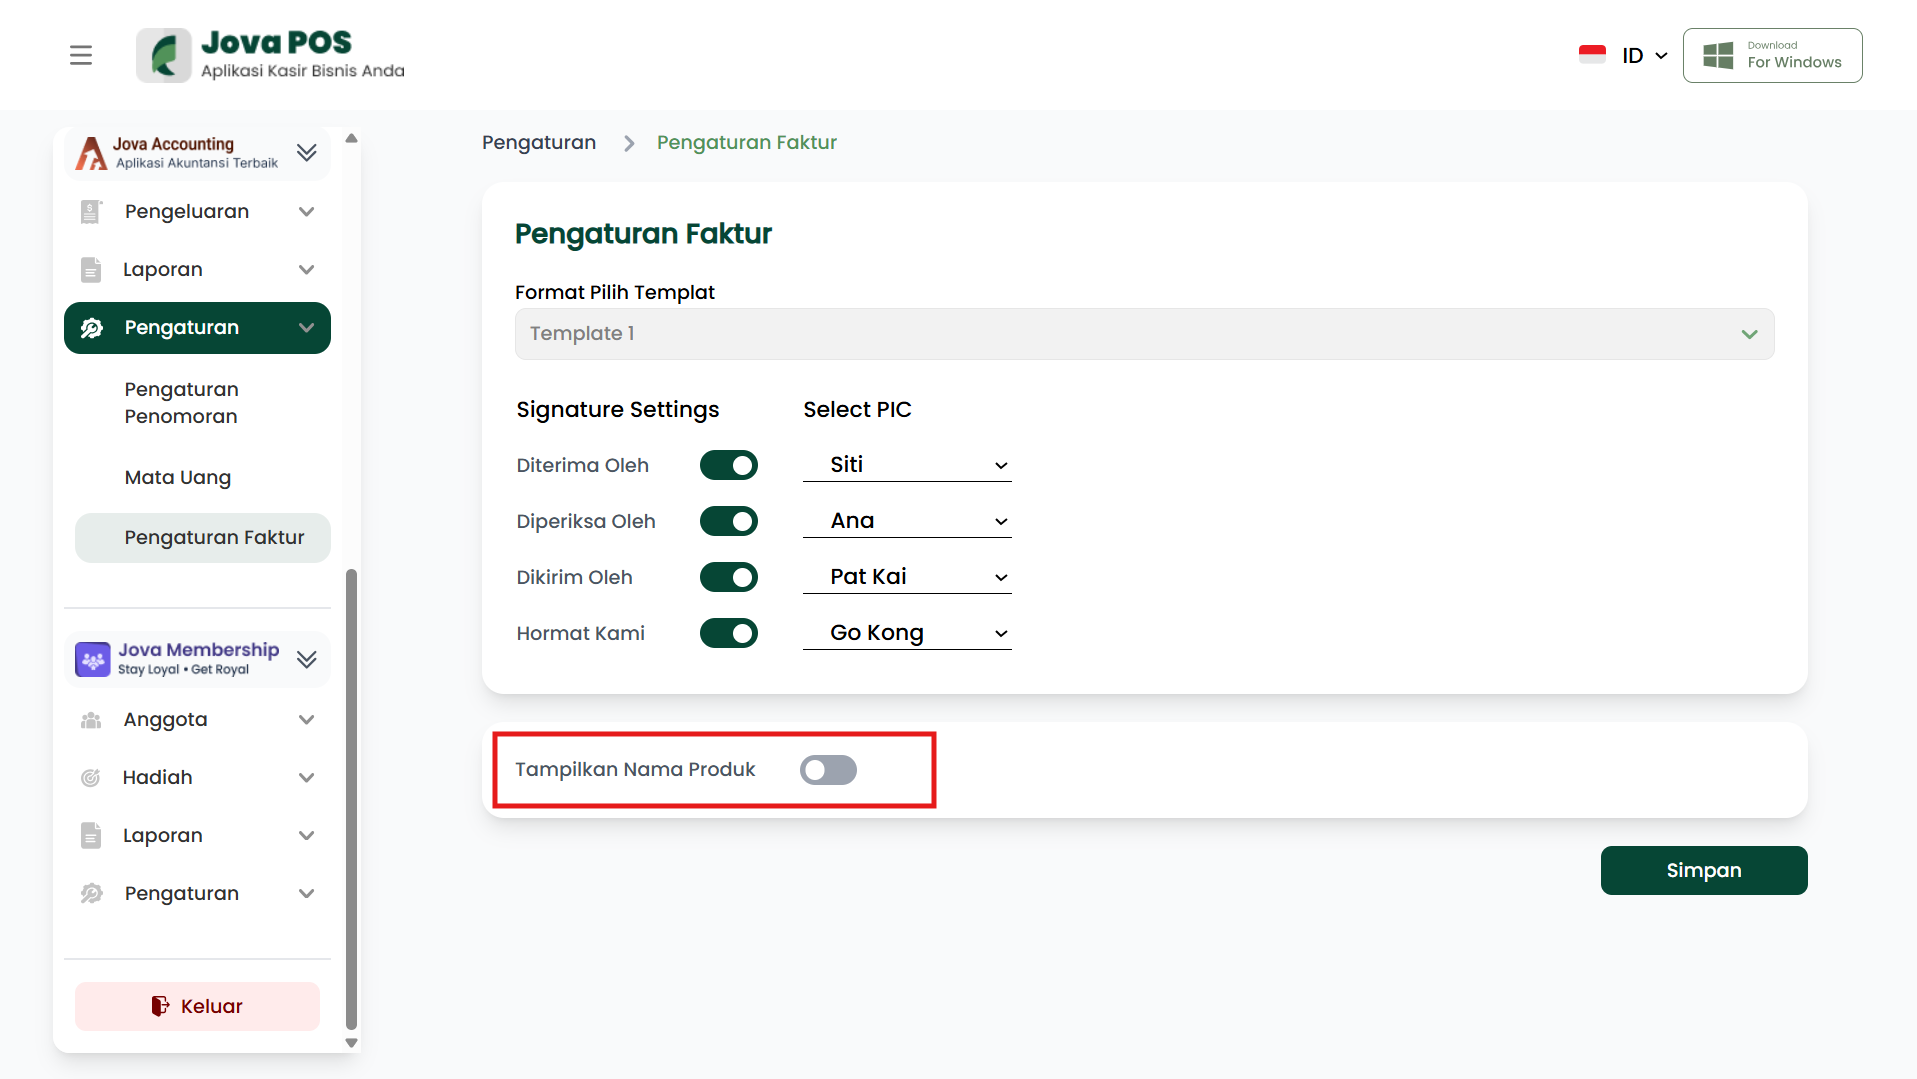The image size is (1917, 1079).
Task: Click the Keluar logout button
Action: (x=197, y=1006)
